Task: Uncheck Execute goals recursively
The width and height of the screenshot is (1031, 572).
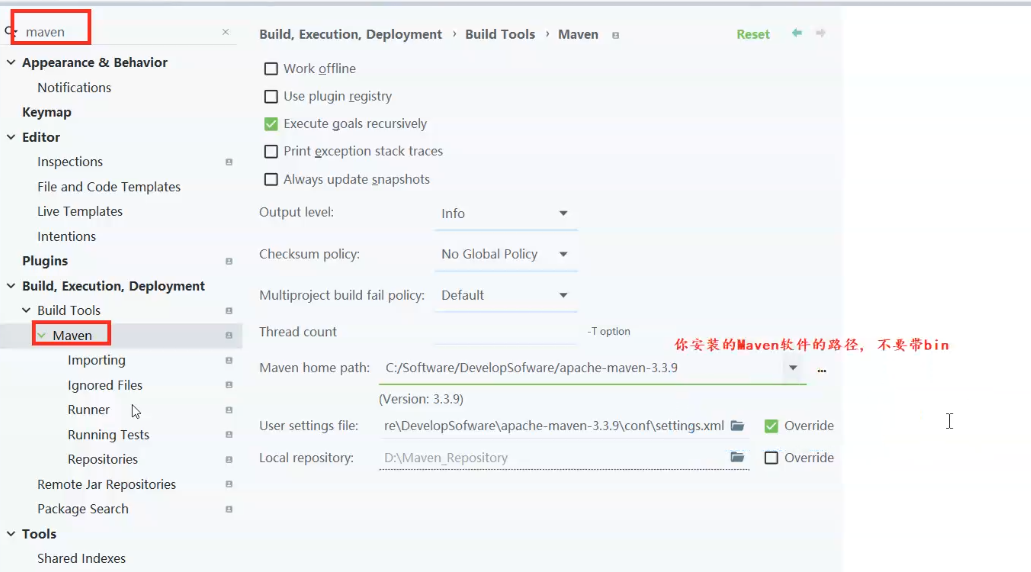Action: (x=271, y=124)
